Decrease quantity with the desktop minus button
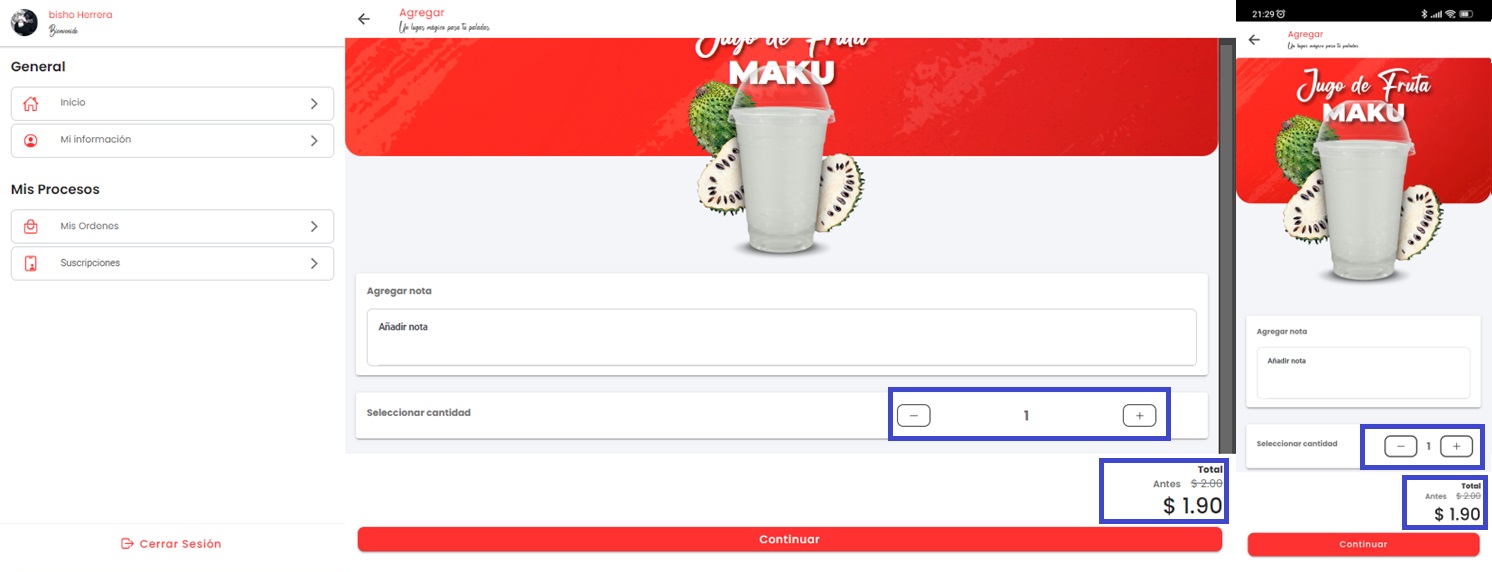 914,415
